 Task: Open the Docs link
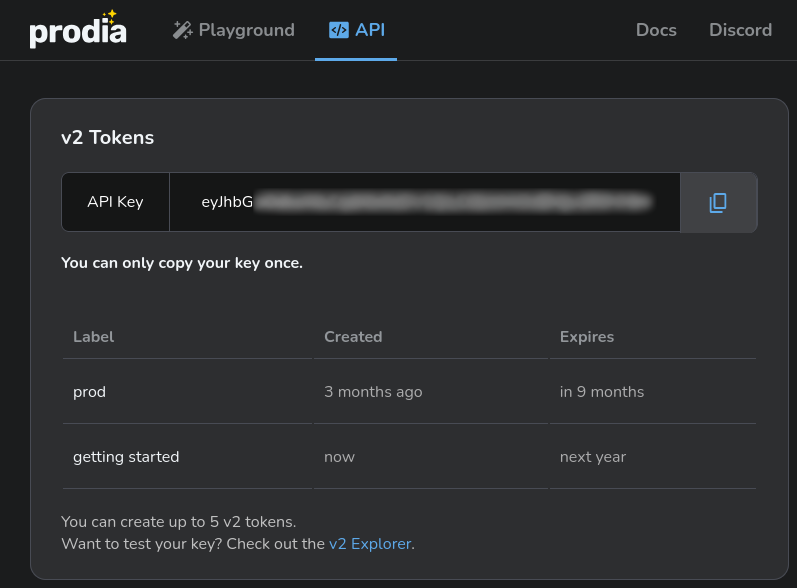point(656,30)
